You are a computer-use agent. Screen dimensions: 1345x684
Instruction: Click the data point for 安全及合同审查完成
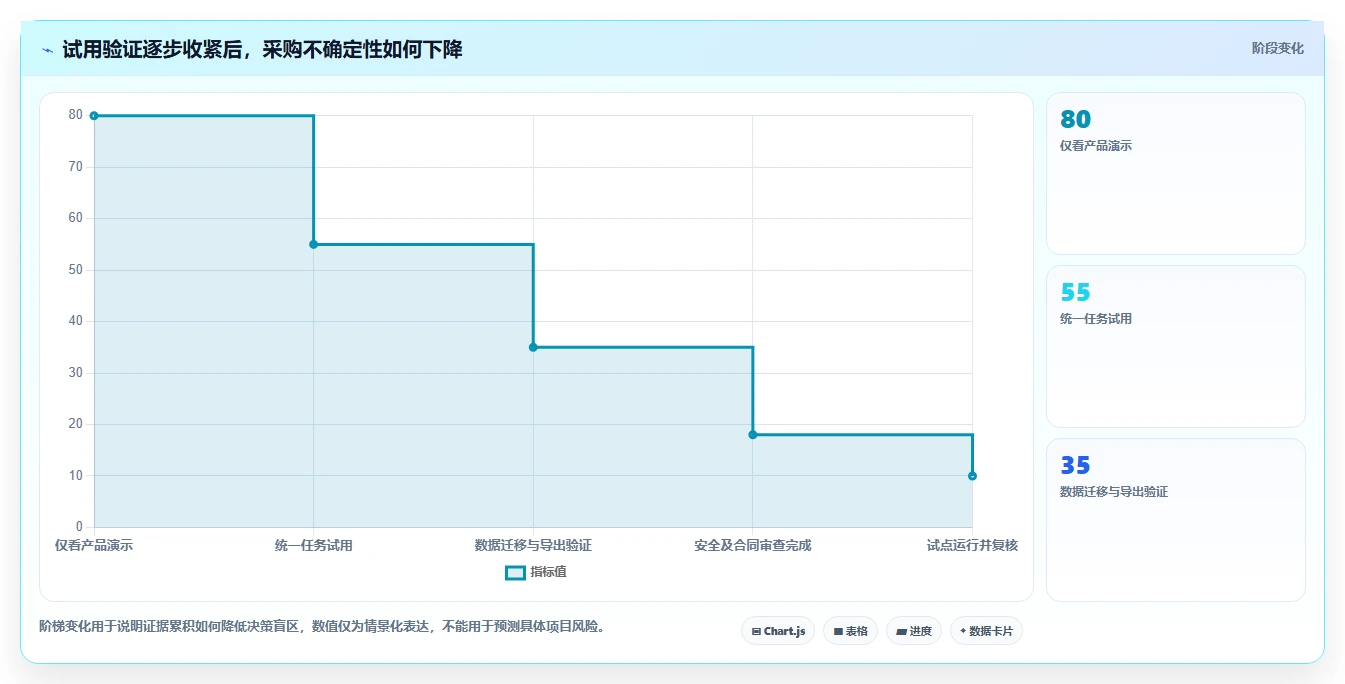753,434
